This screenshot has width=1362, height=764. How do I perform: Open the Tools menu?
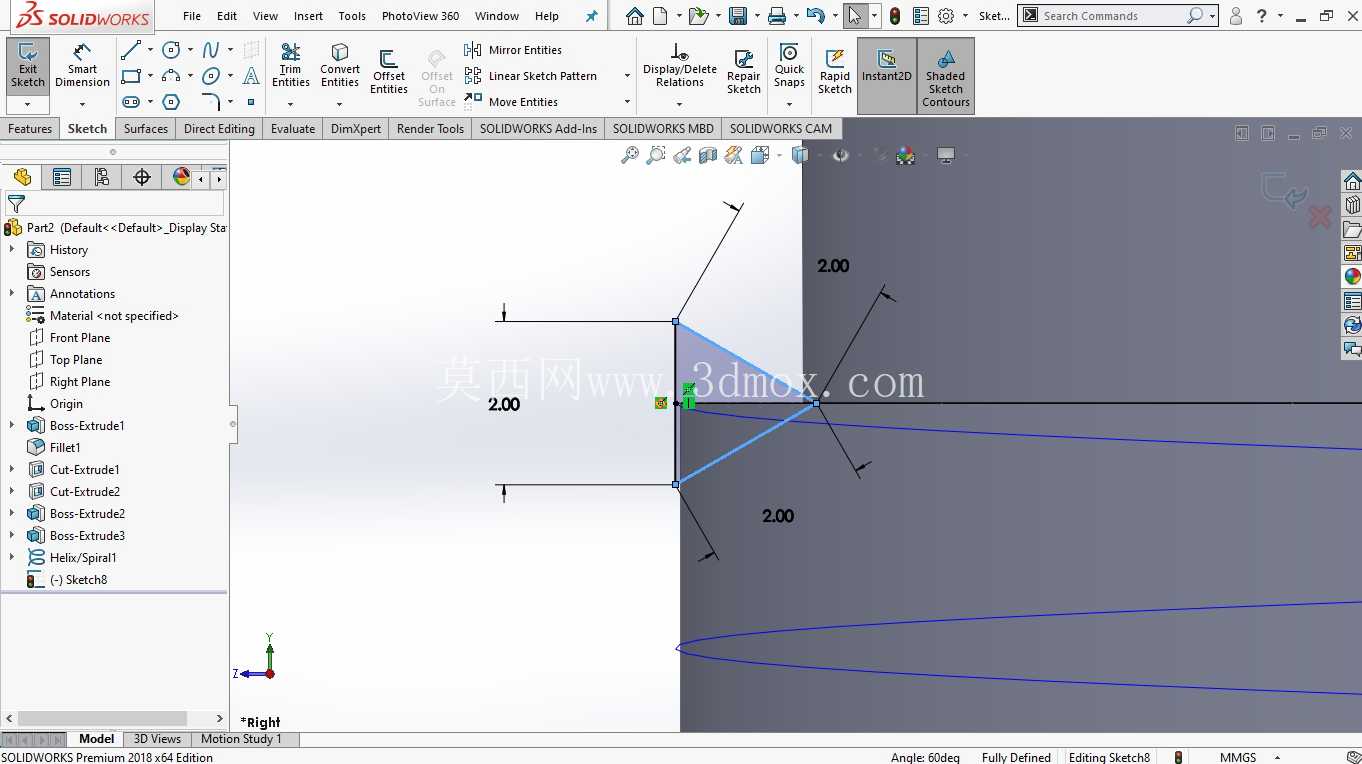[x=352, y=16]
